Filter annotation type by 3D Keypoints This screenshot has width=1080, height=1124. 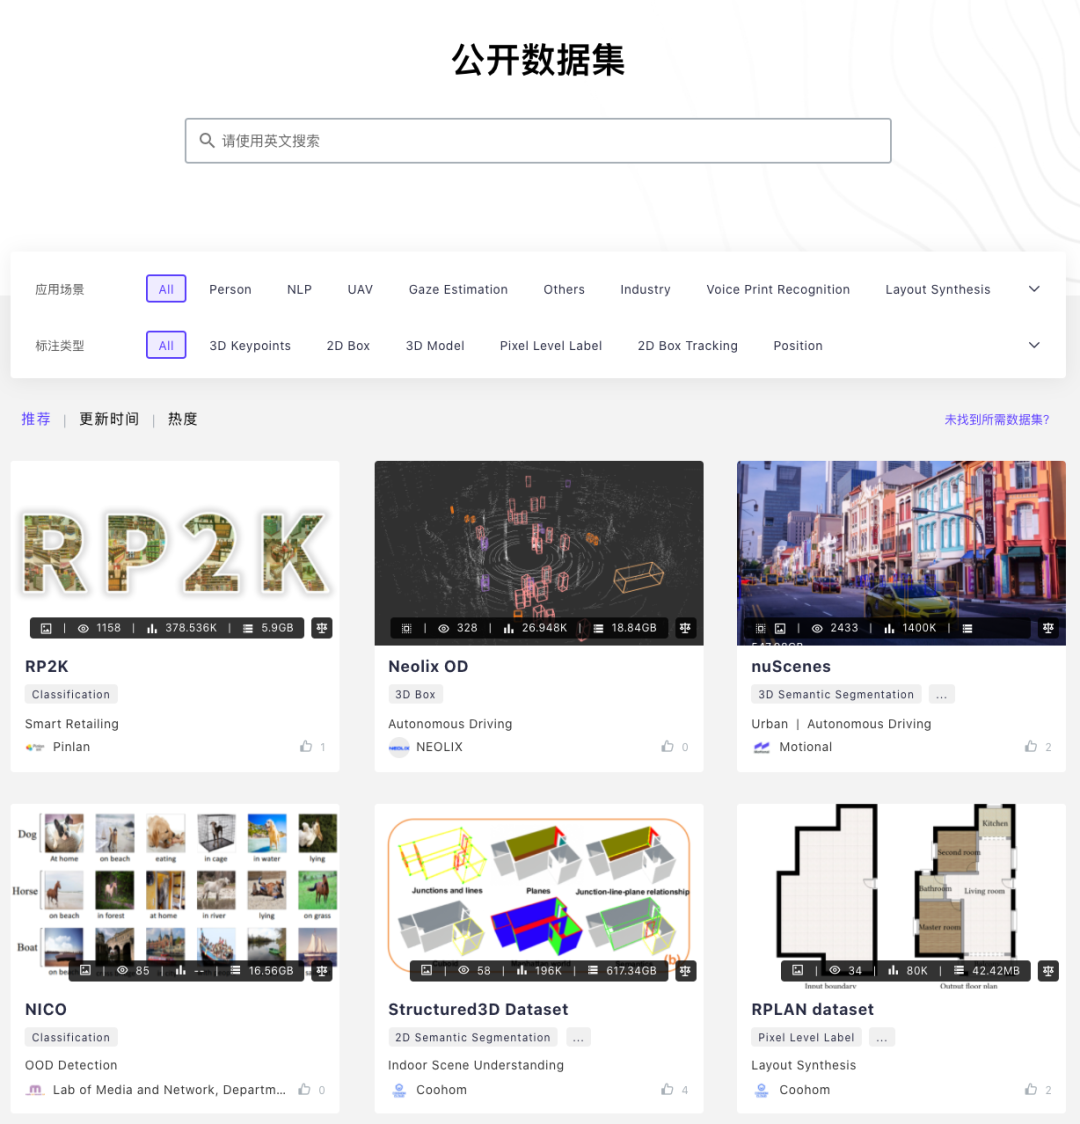[x=250, y=345]
